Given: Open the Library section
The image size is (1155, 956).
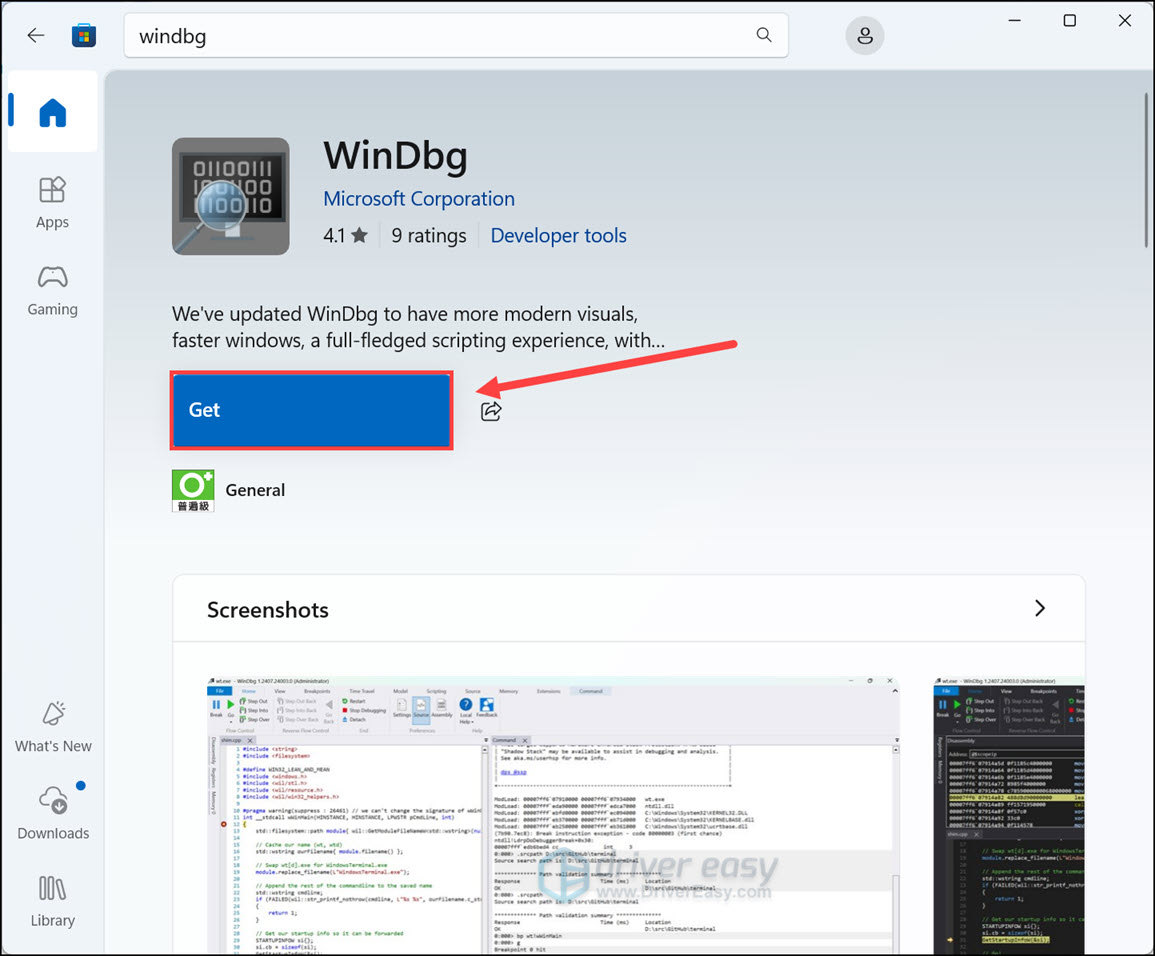Looking at the screenshot, I should pyautogui.click(x=52, y=901).
